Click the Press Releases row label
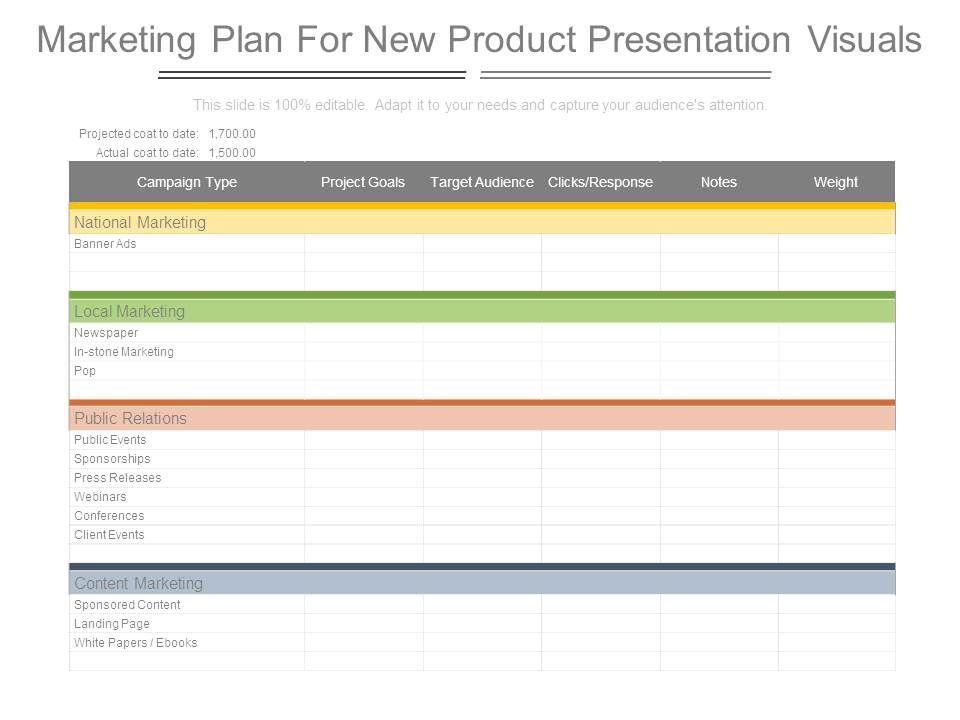This screenshot has height=720, width=960. pos(117,478)
